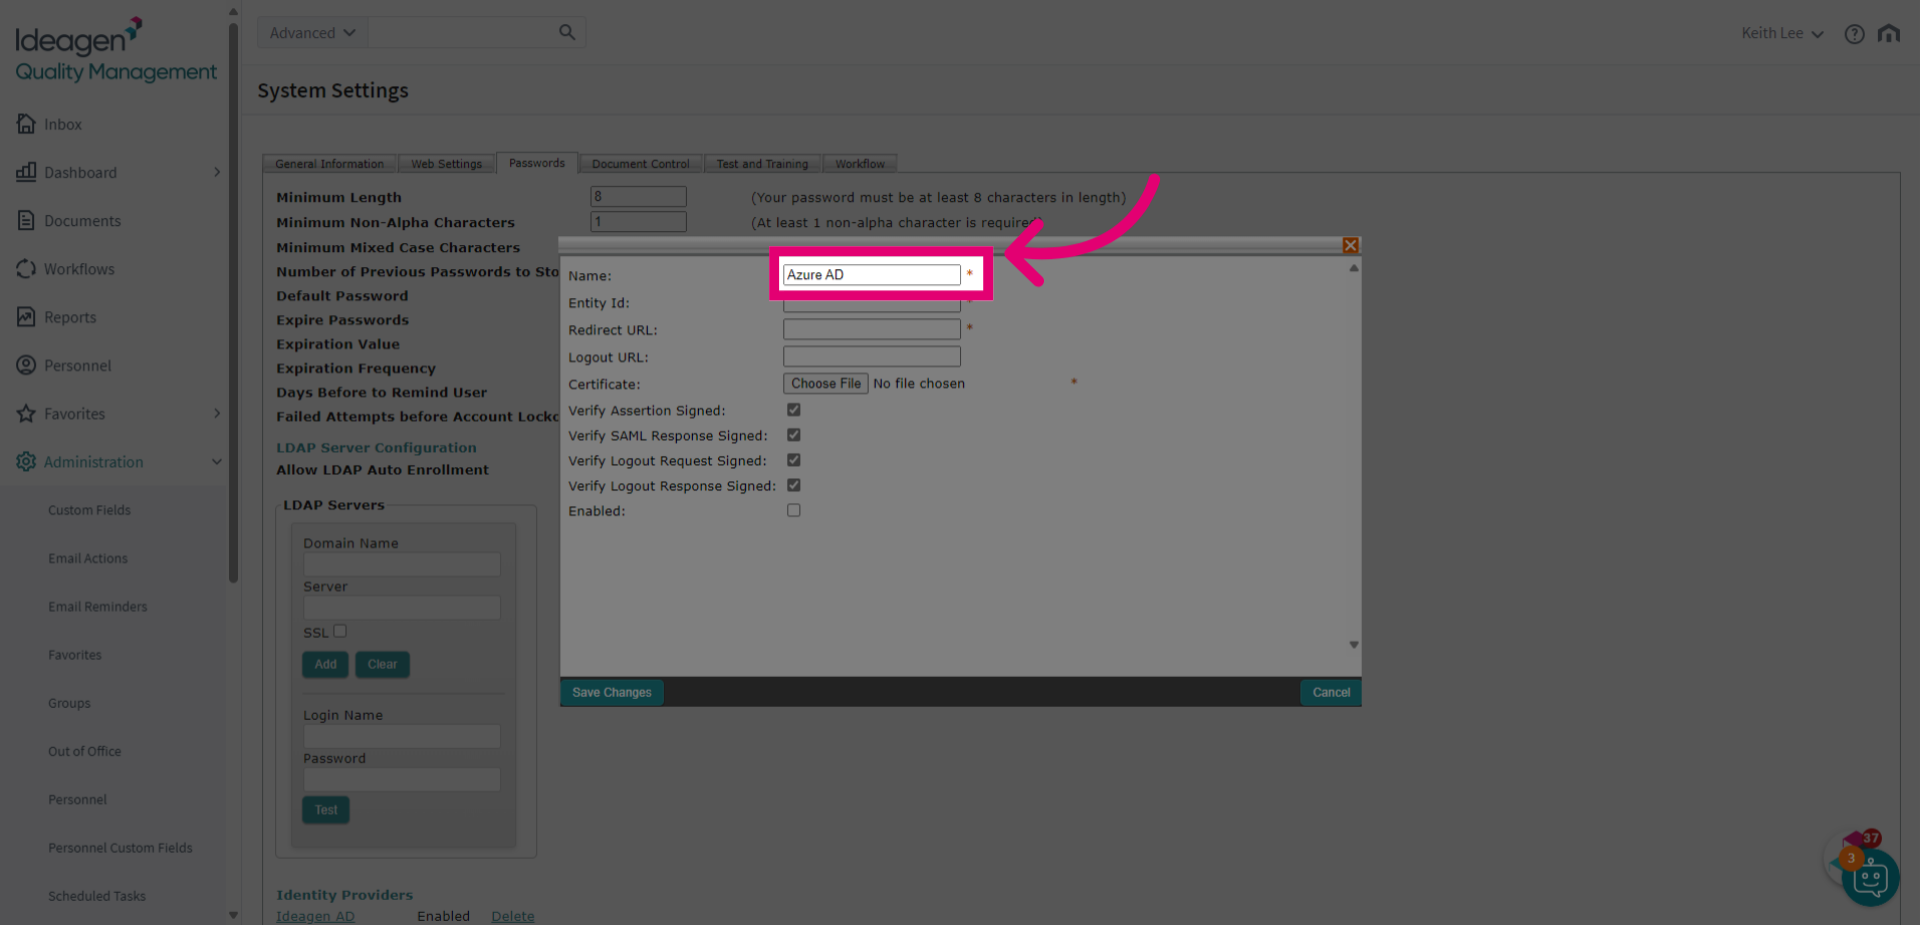Open the Advanced search dropdown
1920x925 pixels.
click(312, 32)
